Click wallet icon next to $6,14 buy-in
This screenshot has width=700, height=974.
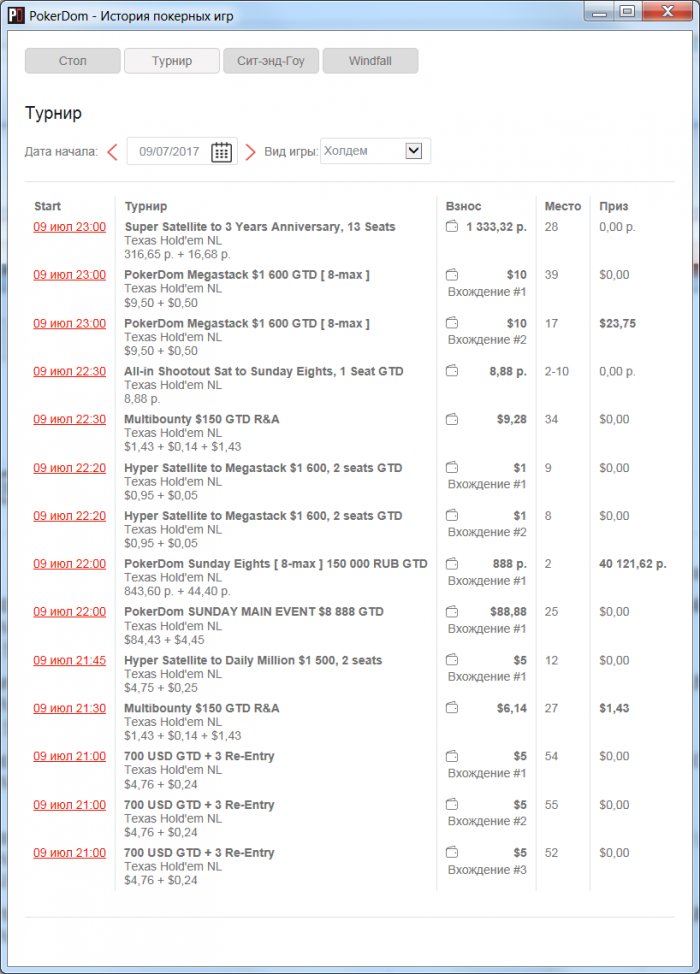click(452, 708)
